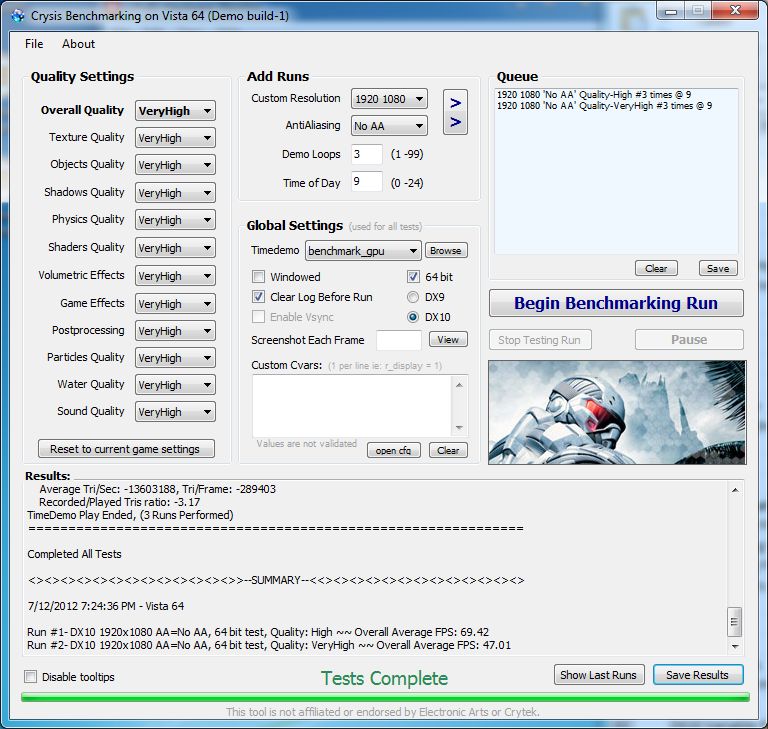Open the Shaders Quality dropdown

pos(175,247)
